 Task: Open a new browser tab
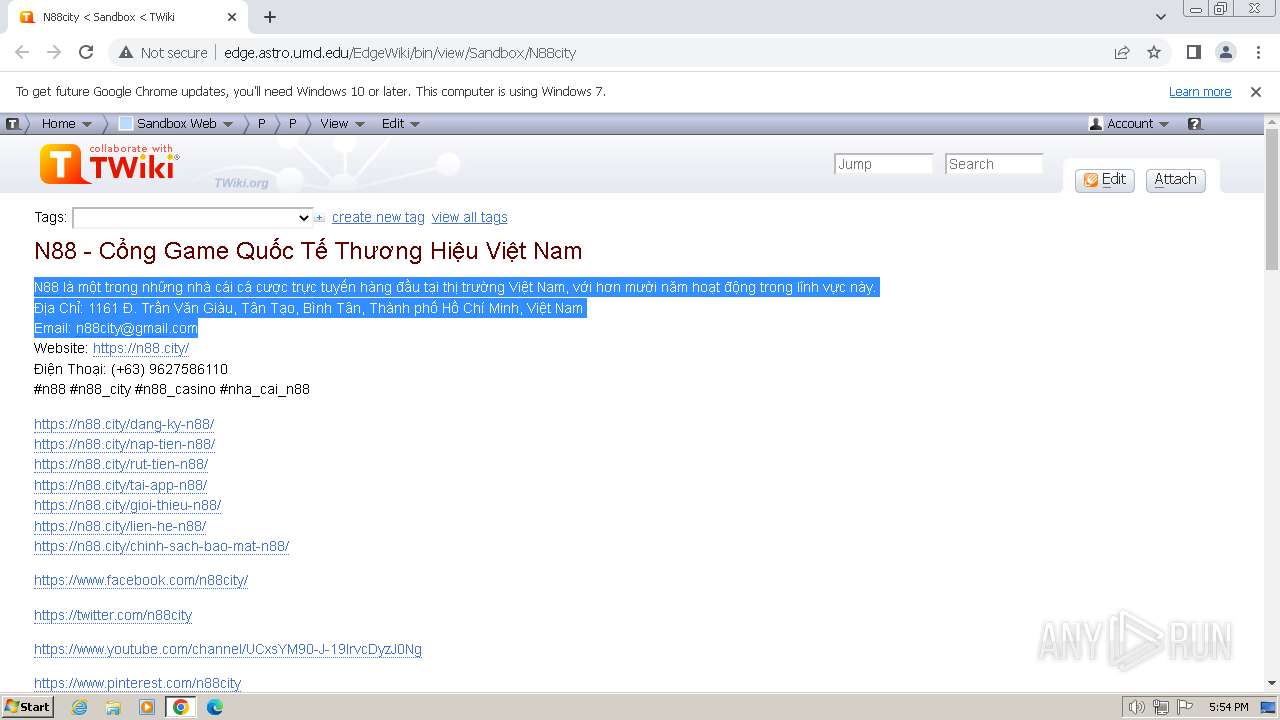[x=270, y=17]
